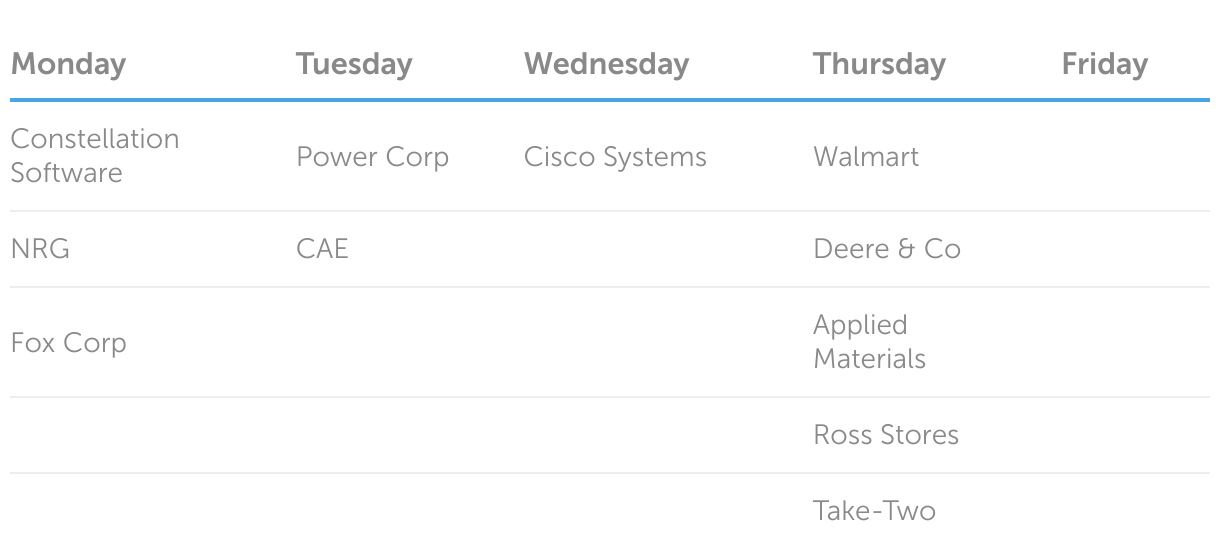This screenshot has height=558, width=1220.
Task: Open the Deere & Co entry
Action: 887,249
